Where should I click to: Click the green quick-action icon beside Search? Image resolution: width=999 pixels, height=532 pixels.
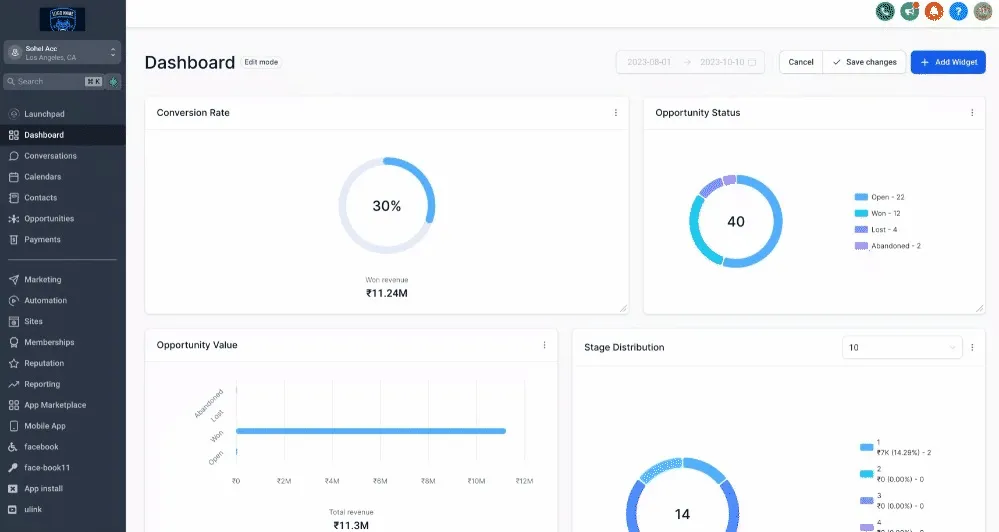point(113,82)
